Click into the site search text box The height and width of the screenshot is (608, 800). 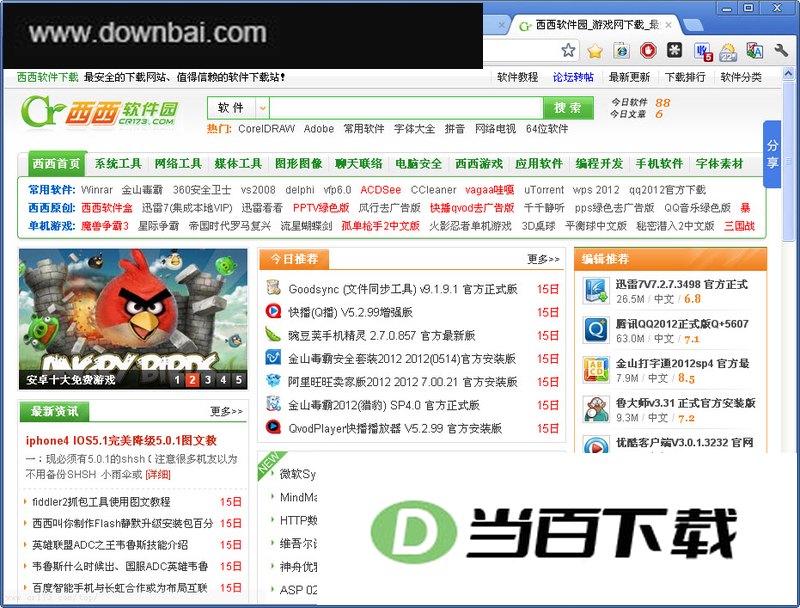click(406, 108)
